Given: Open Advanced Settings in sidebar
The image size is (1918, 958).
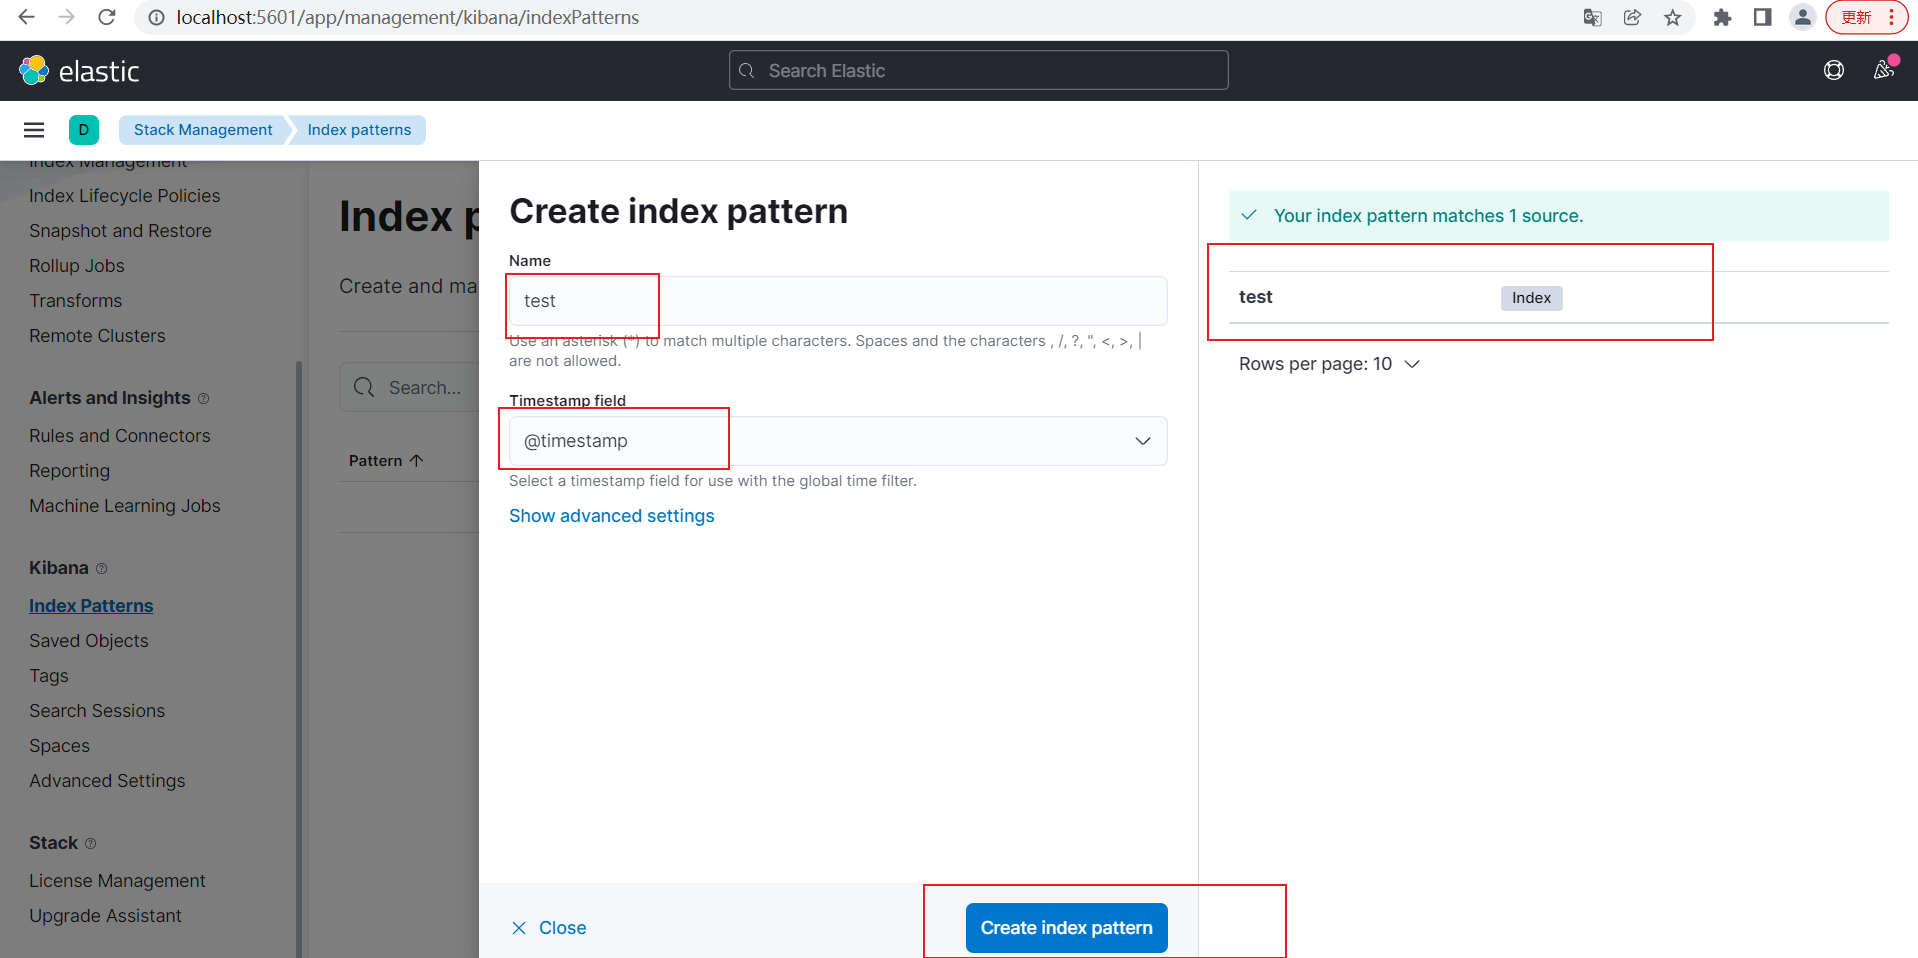Looking at the screenshot, I should coord(107,781).
